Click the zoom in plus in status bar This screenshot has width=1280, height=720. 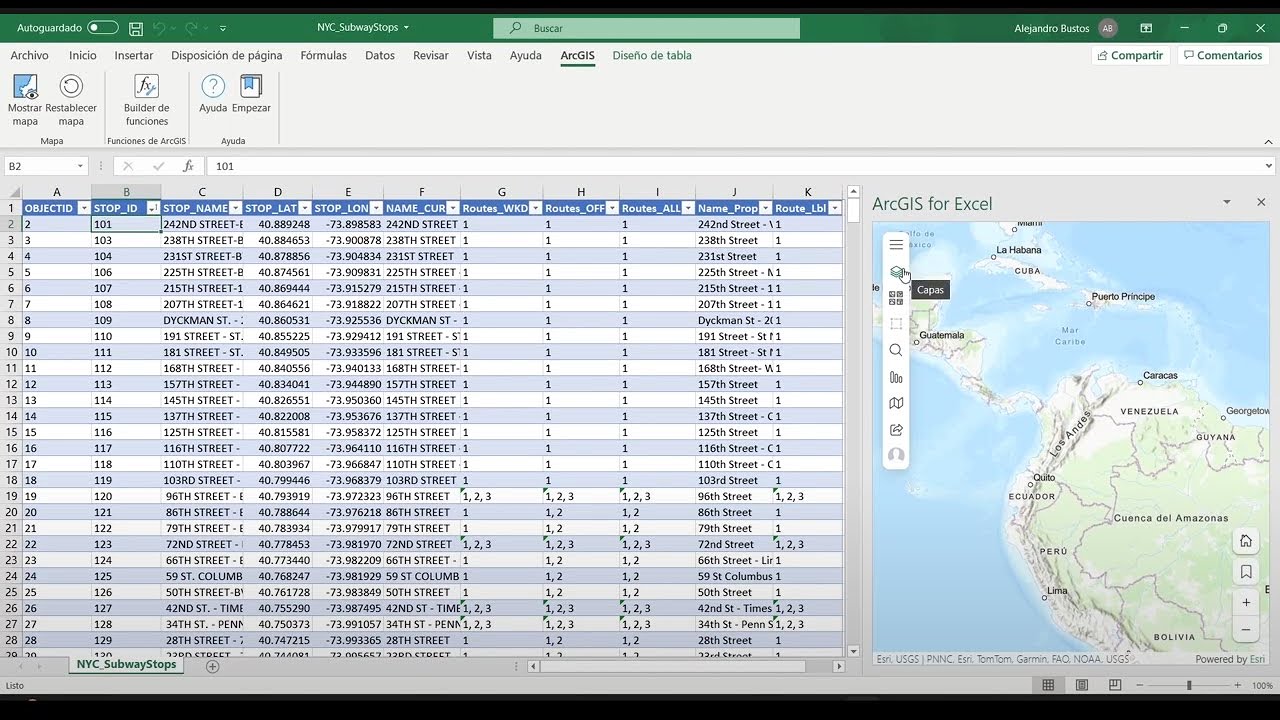point(1240,685)
